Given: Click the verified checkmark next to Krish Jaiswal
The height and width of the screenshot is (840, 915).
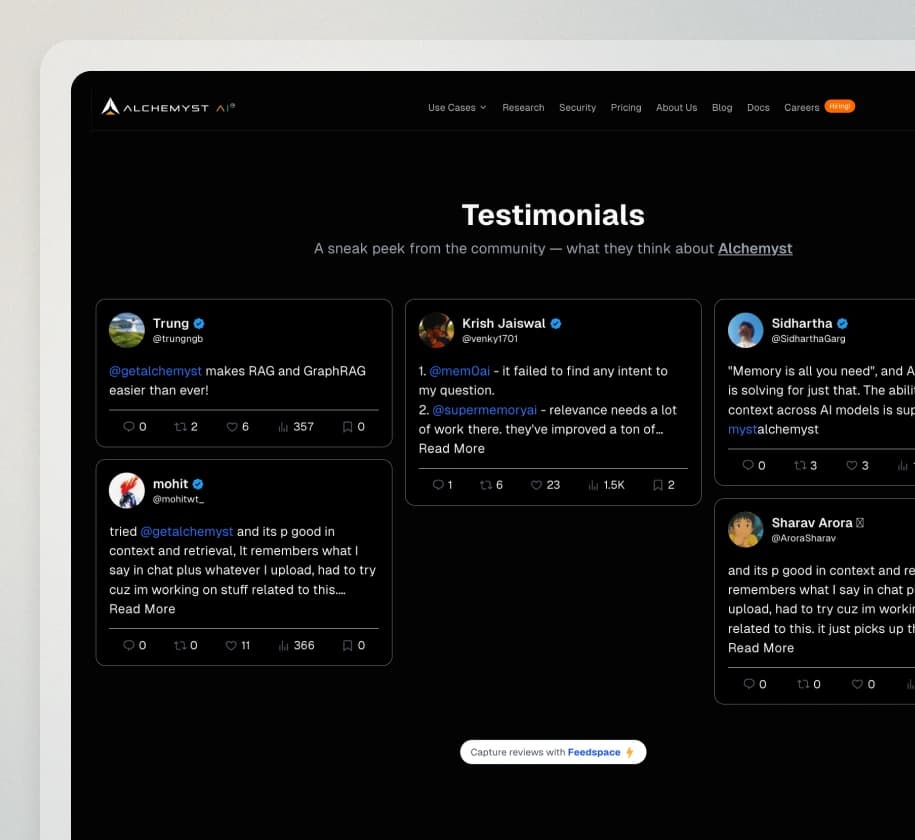Looking at the screenshot, I should pos(555,323).
